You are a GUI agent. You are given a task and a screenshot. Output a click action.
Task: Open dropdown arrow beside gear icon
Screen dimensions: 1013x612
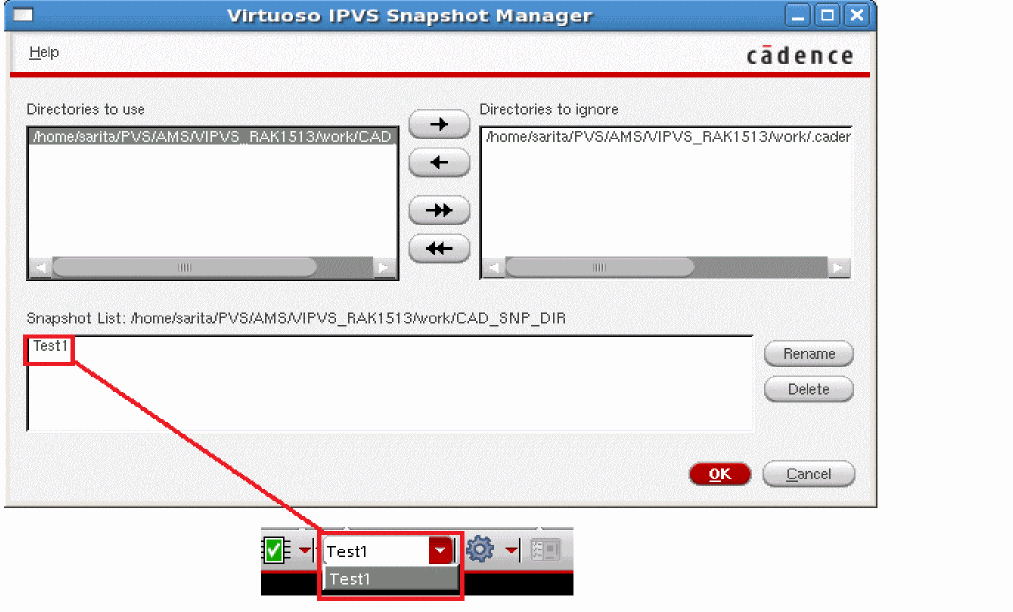point(511,551)
